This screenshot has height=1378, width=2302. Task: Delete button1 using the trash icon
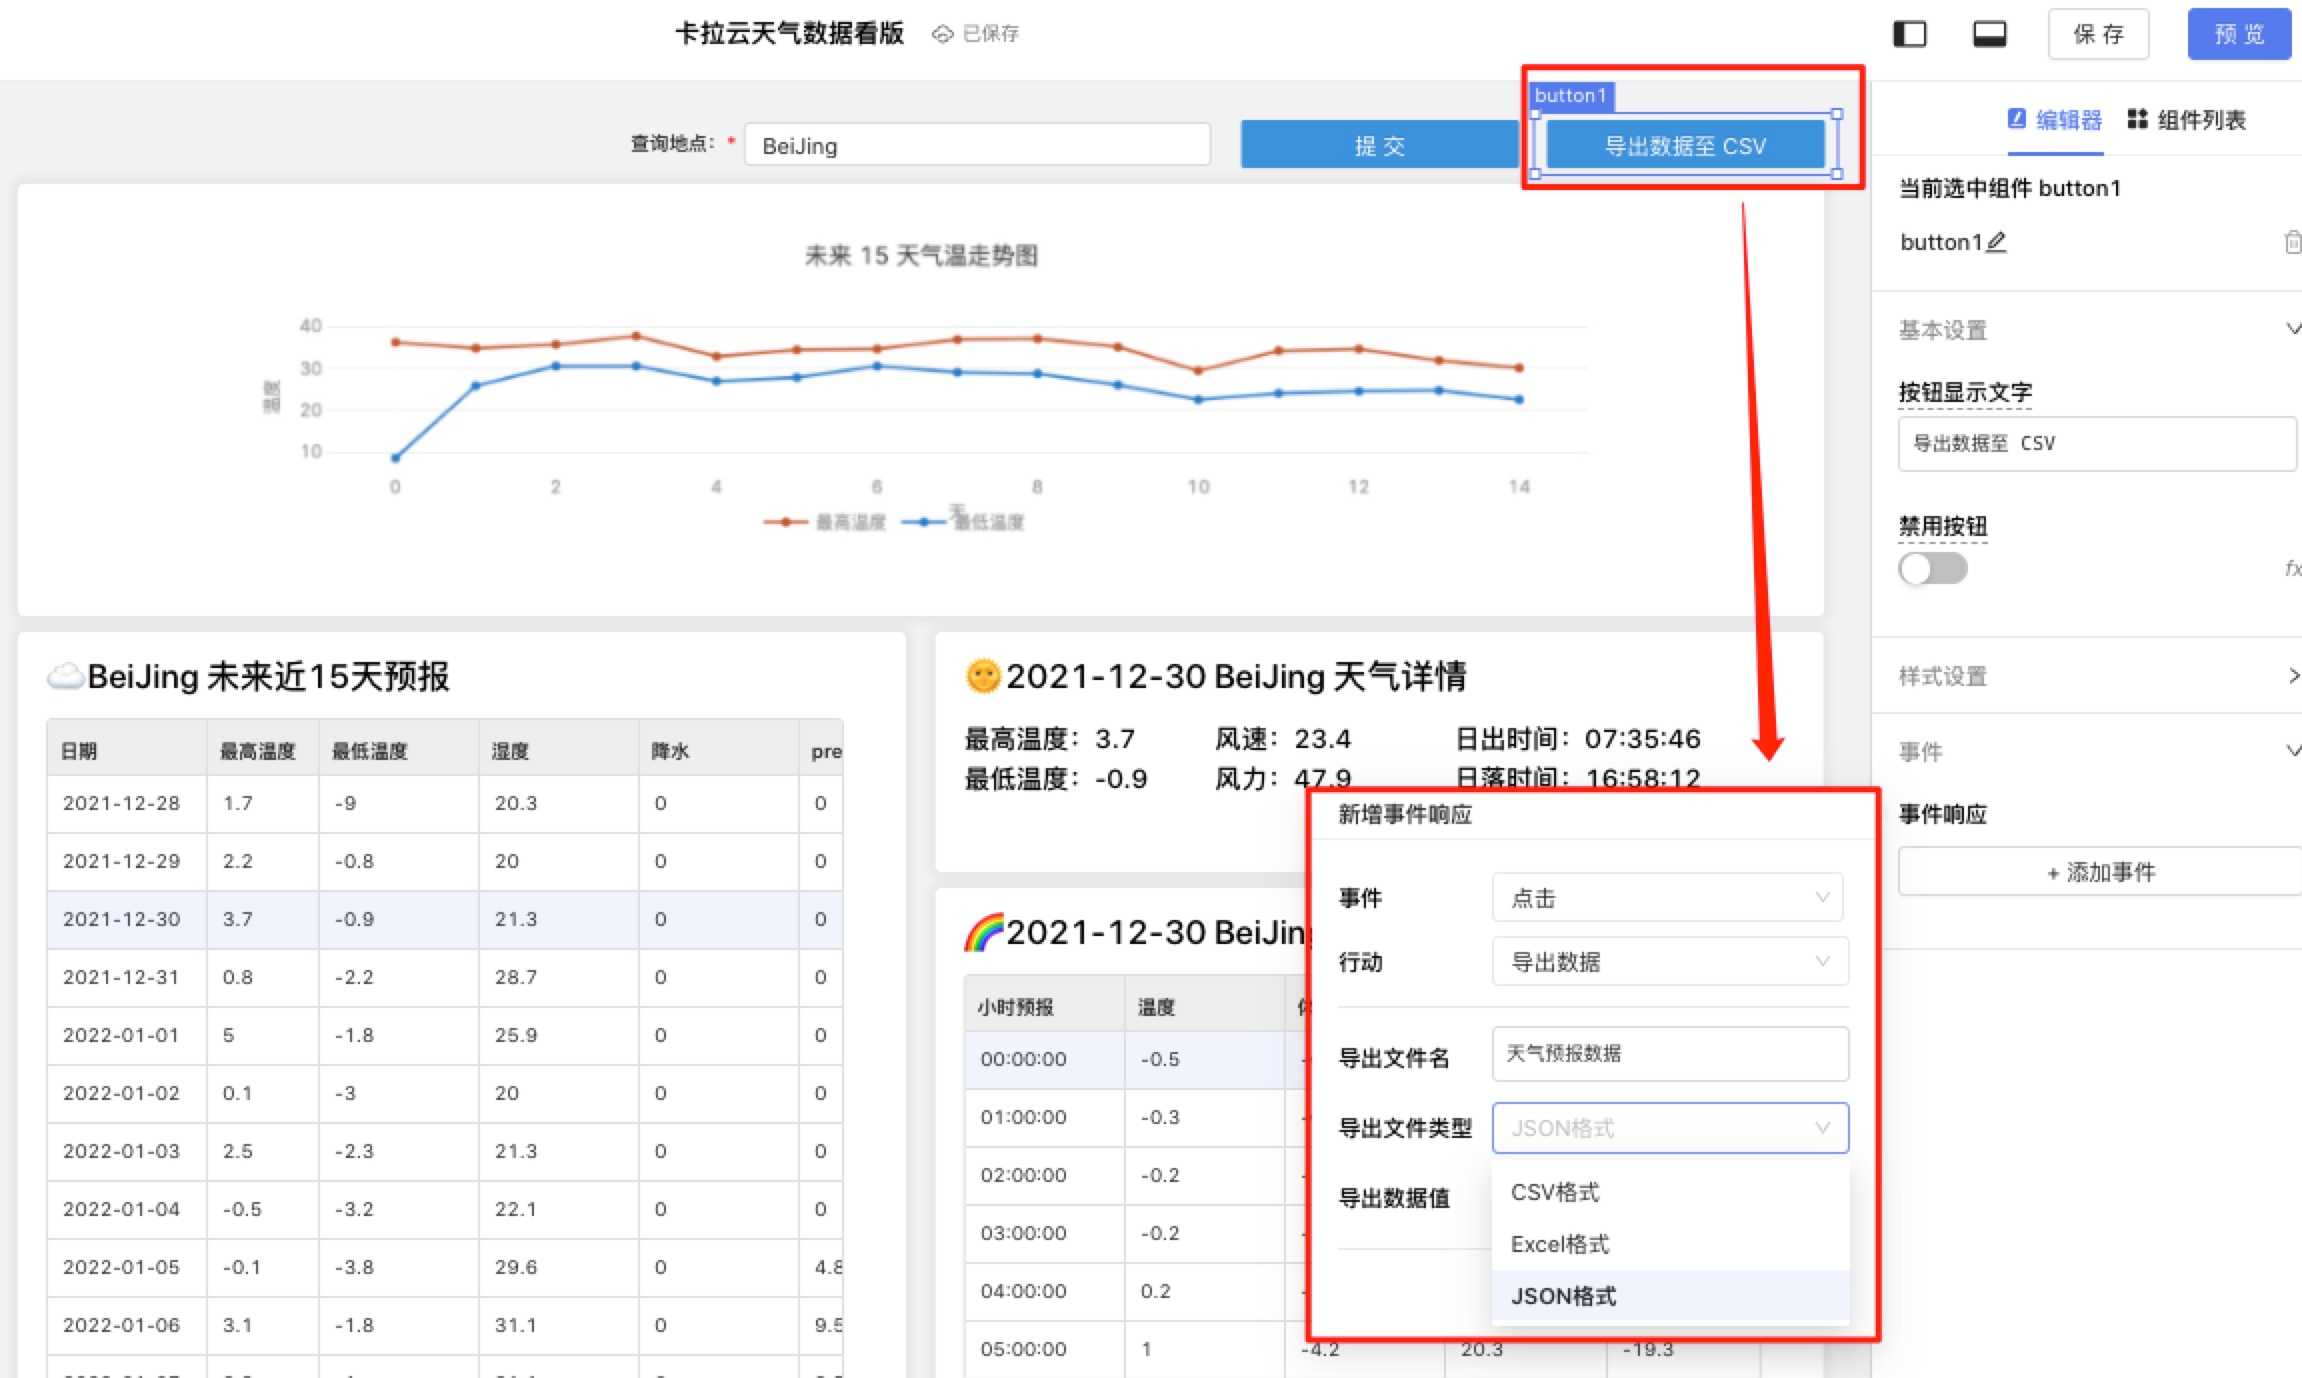(2292, 241)
